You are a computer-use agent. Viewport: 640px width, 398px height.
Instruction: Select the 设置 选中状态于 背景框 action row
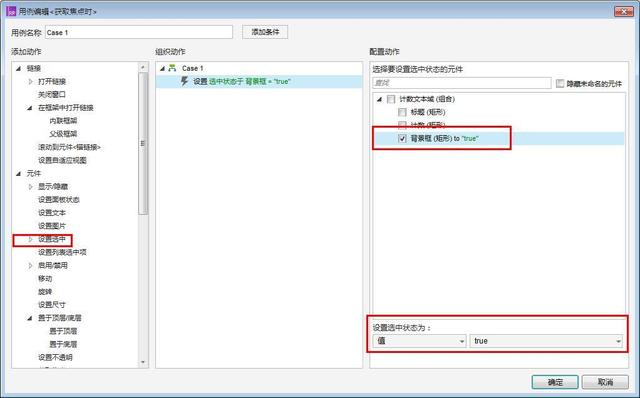pyautogui.click(x=259, y=82)
